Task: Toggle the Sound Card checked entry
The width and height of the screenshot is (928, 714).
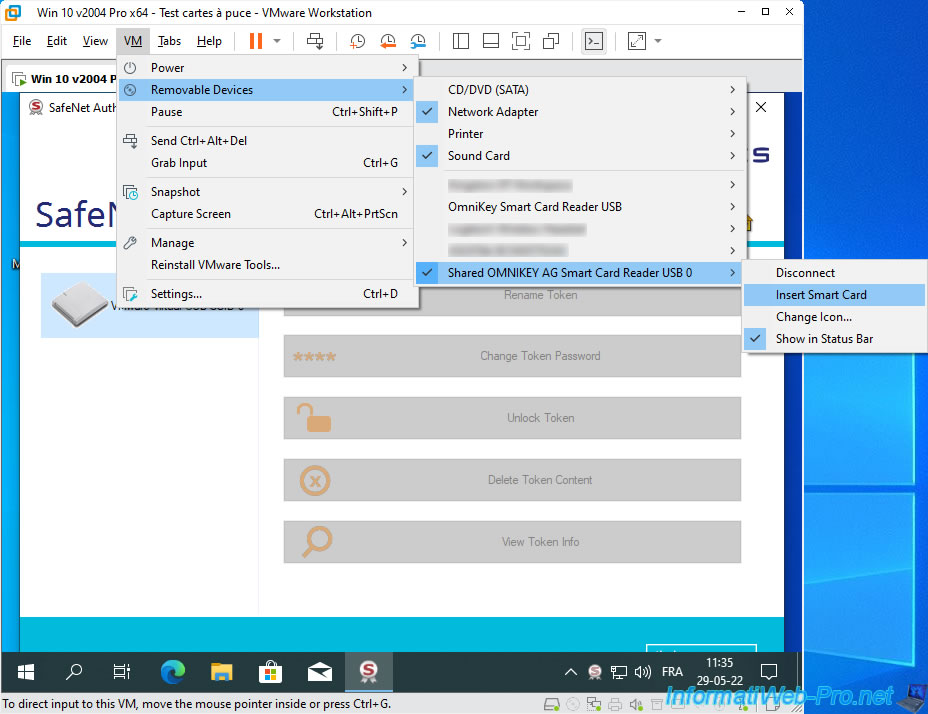Action: [578, 156]
